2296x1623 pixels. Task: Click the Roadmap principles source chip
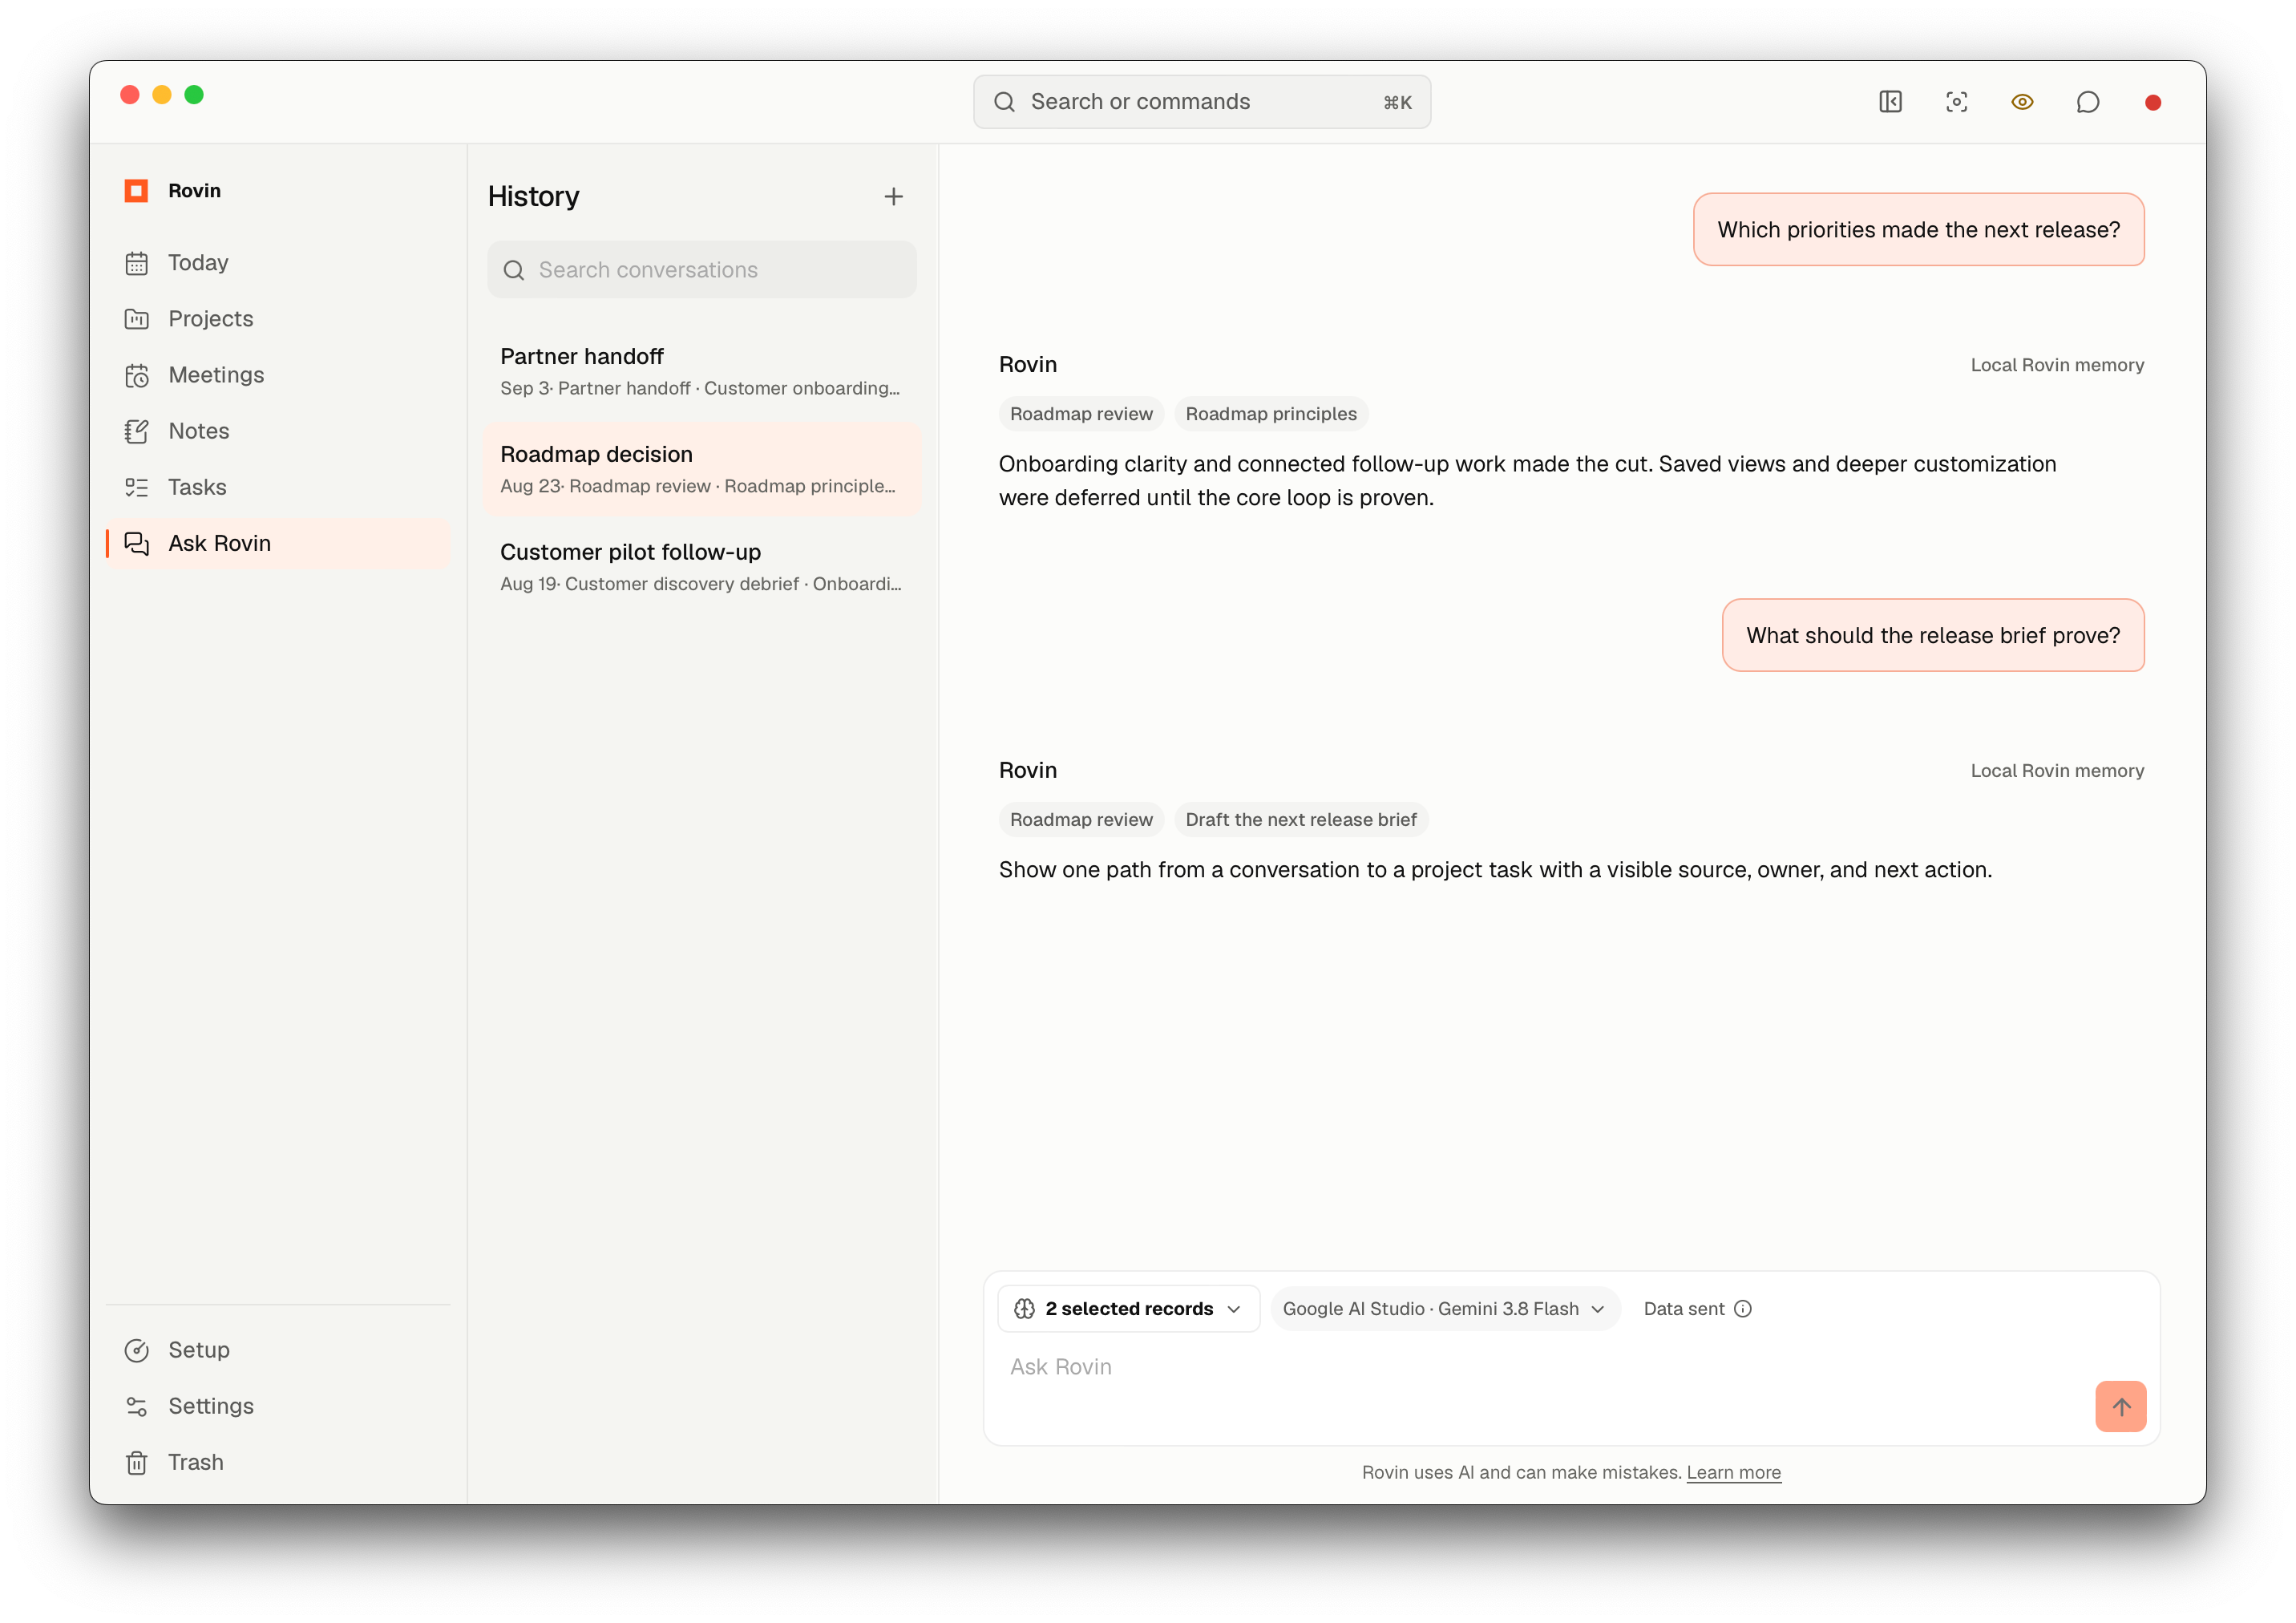pos(1271,414)
